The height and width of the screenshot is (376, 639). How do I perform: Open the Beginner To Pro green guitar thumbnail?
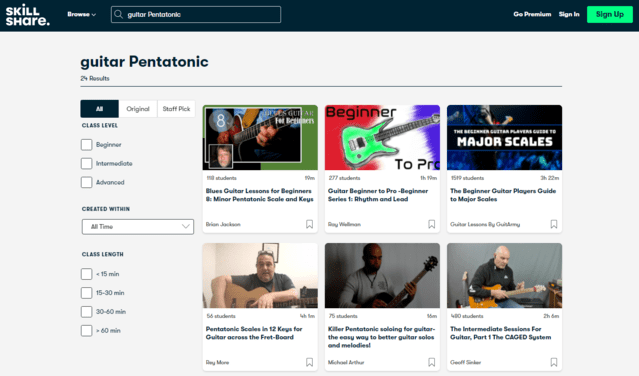(x=382, y=137)
